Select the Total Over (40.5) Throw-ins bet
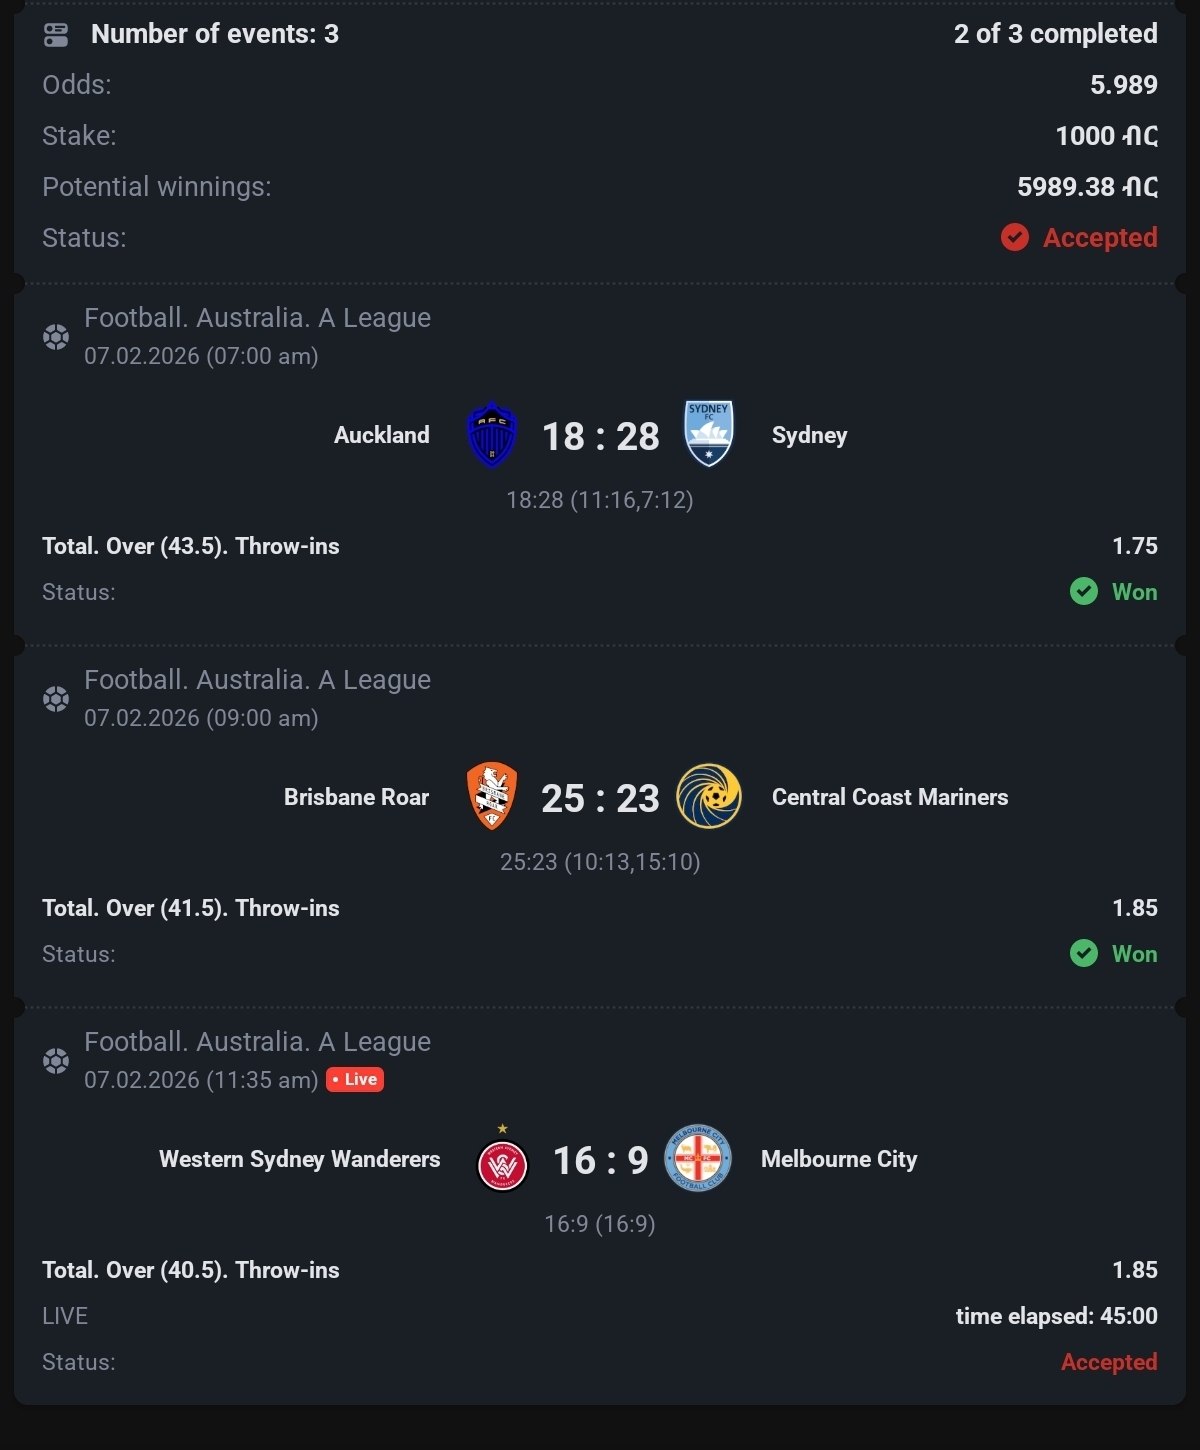1200x1450 pixels. coord(191,1270)
